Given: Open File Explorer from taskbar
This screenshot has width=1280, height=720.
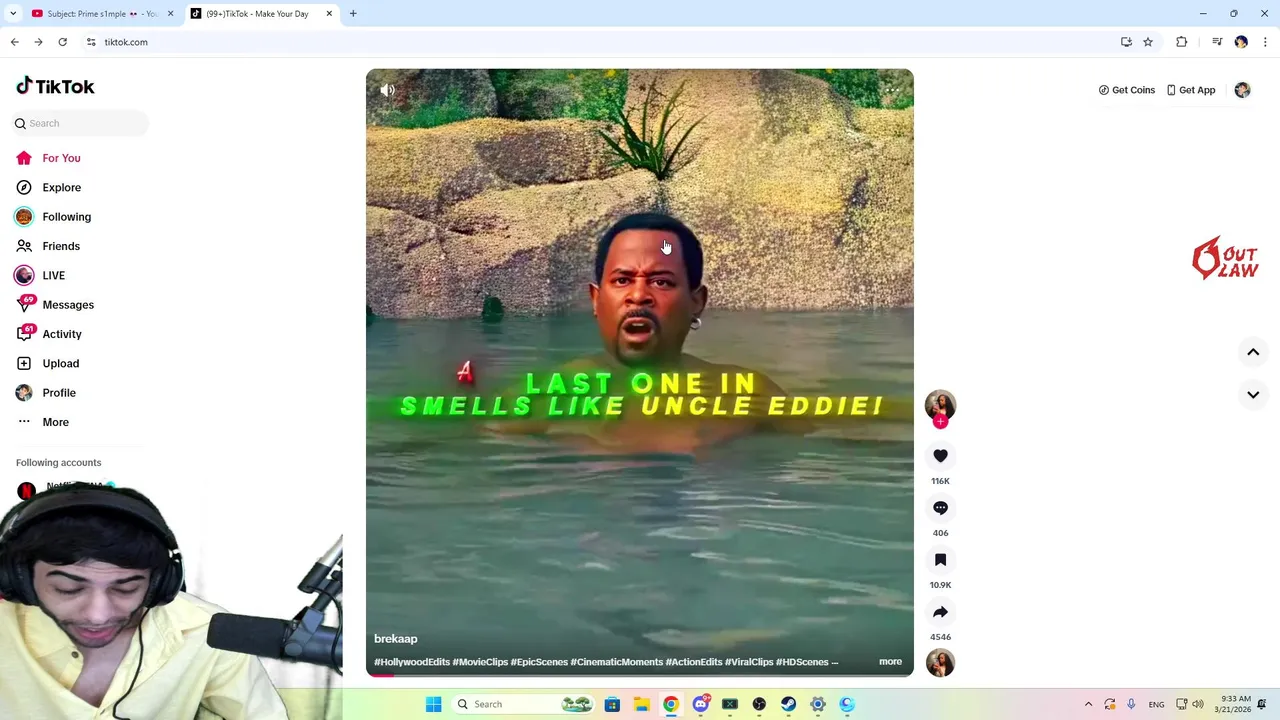Looking at the screenshot, I should tap(641, 704).
